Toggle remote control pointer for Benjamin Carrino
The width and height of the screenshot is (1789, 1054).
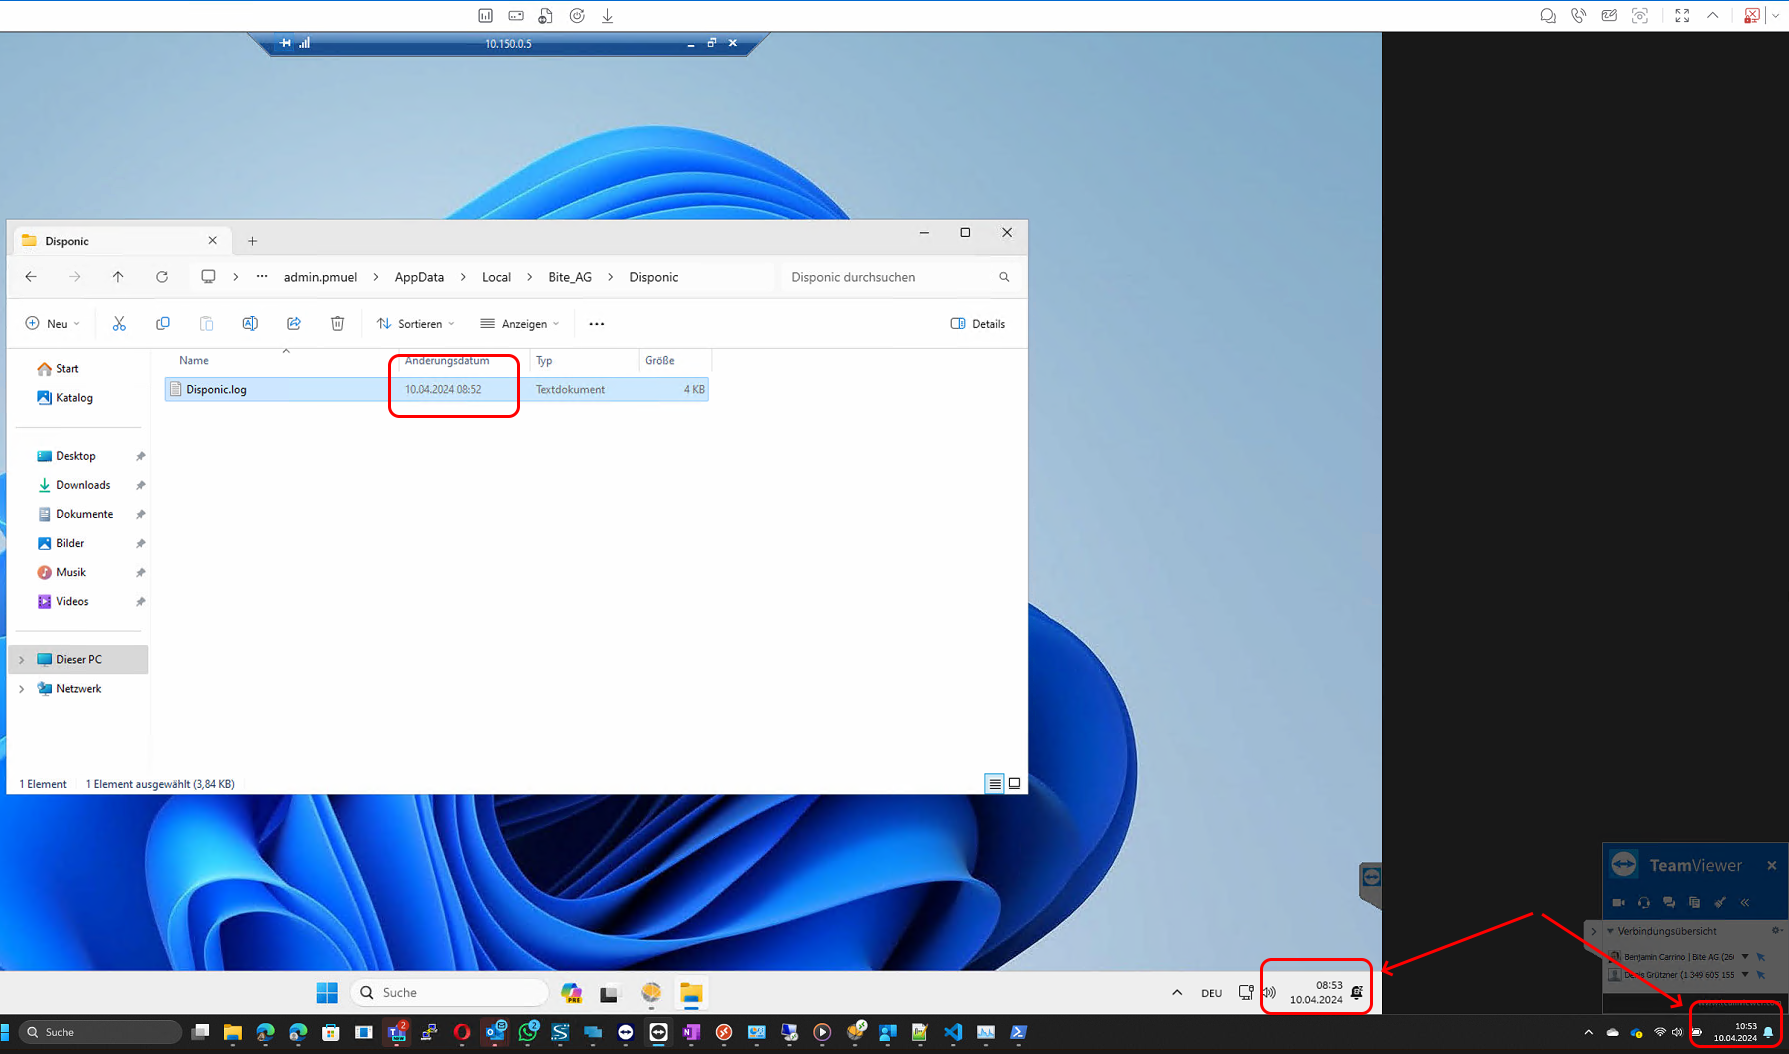(x=1761, y=957)
